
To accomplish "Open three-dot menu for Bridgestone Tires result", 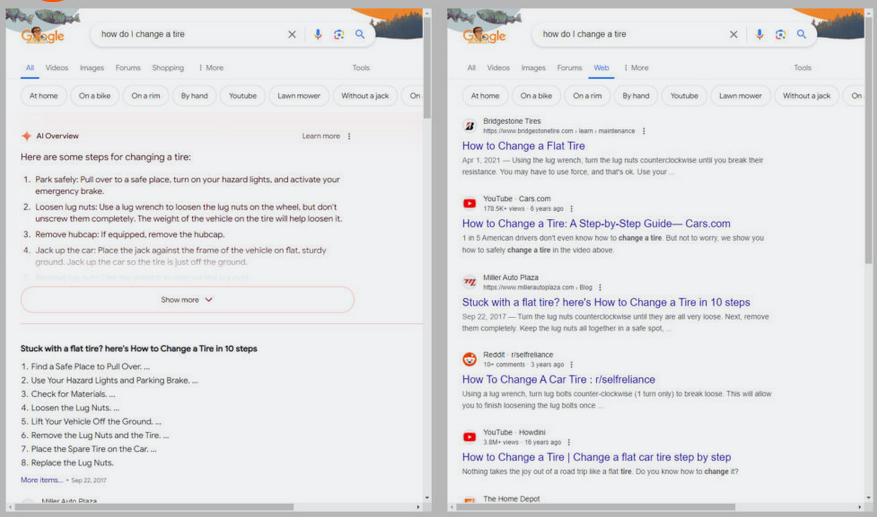I will 644,131.
